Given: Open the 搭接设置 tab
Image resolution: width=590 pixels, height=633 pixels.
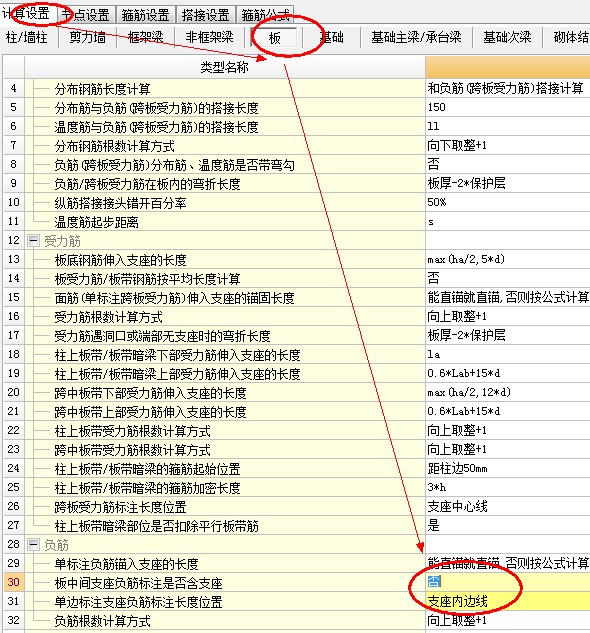Looking at the screenshot, I should (x=205, y=15).
